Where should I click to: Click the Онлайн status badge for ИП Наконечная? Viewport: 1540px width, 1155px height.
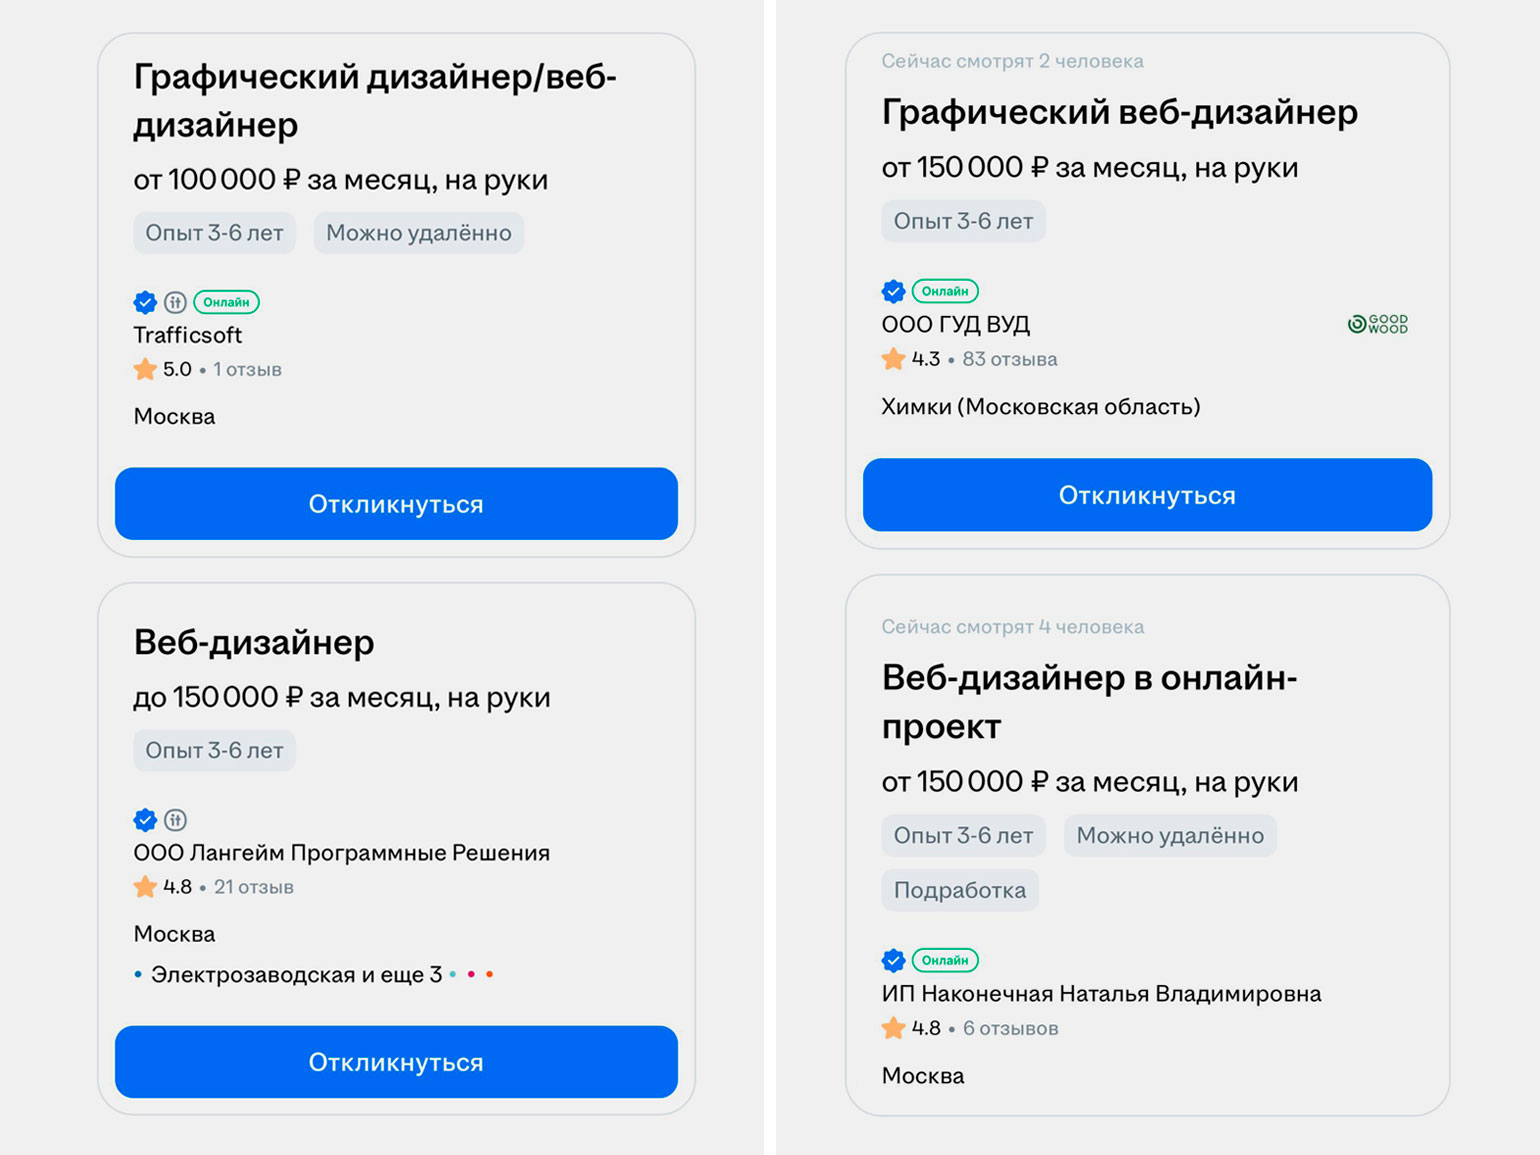tap(945, 960)
